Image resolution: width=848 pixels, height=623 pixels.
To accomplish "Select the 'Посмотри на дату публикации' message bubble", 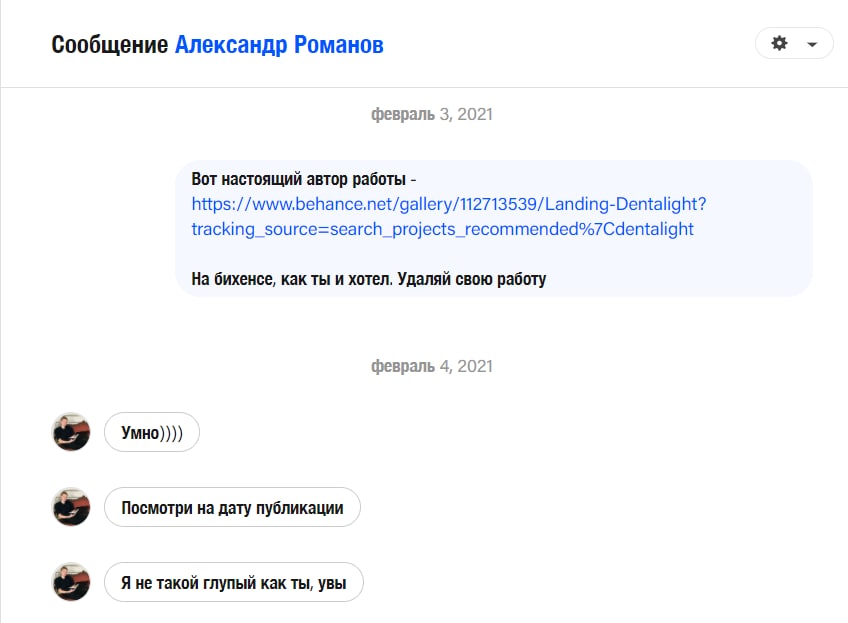I will coord(233,507).
